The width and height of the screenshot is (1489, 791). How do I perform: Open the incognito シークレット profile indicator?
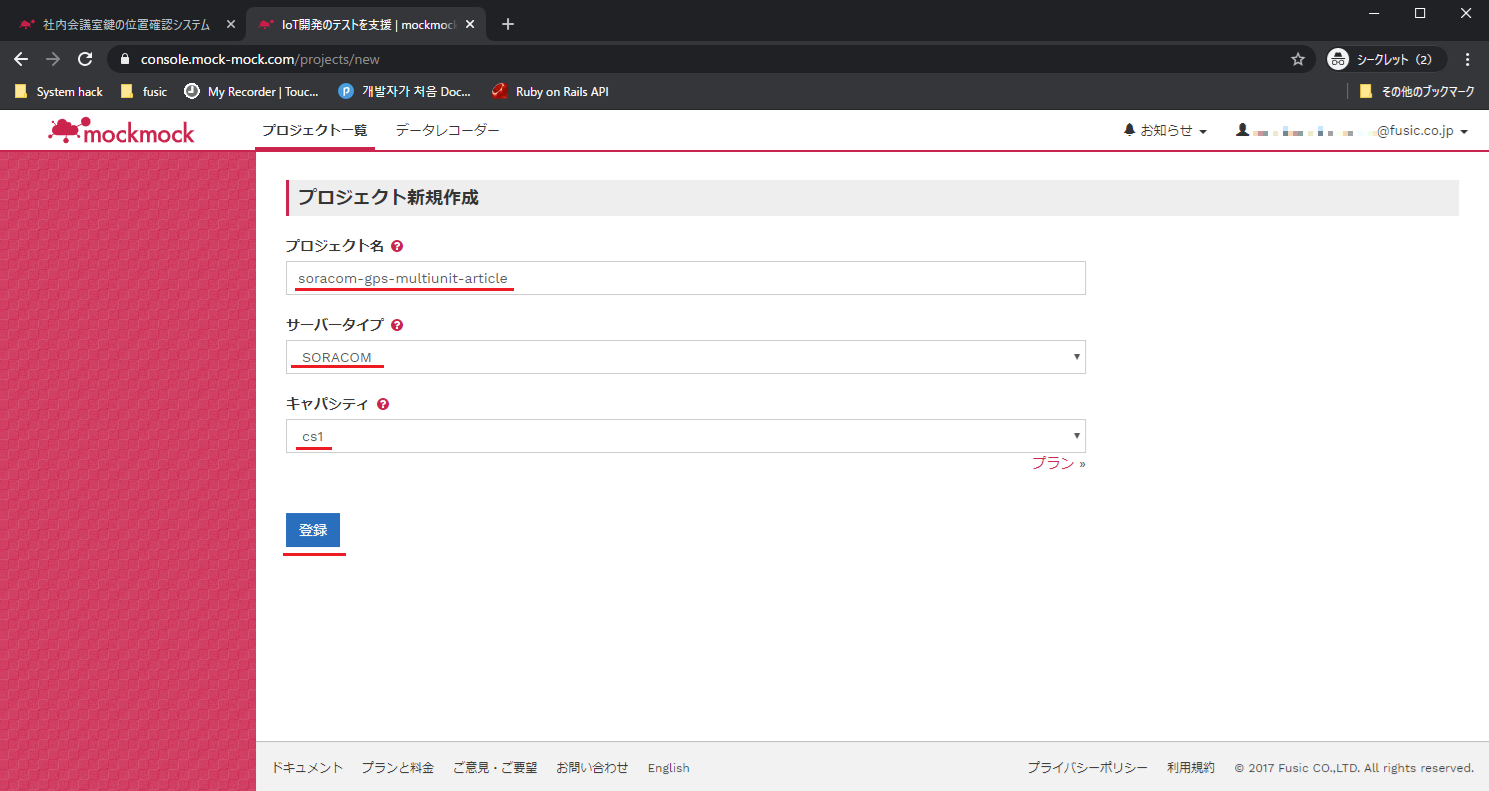coord(1385,59)
